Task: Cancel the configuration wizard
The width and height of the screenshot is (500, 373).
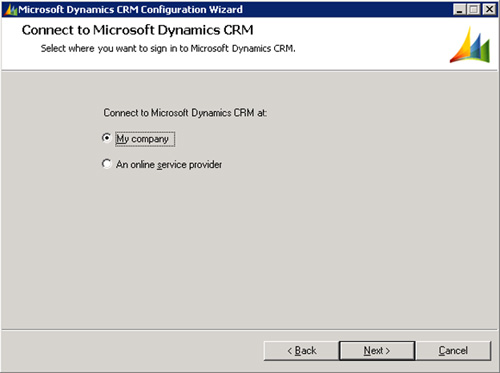Action: tap(453, 351)
